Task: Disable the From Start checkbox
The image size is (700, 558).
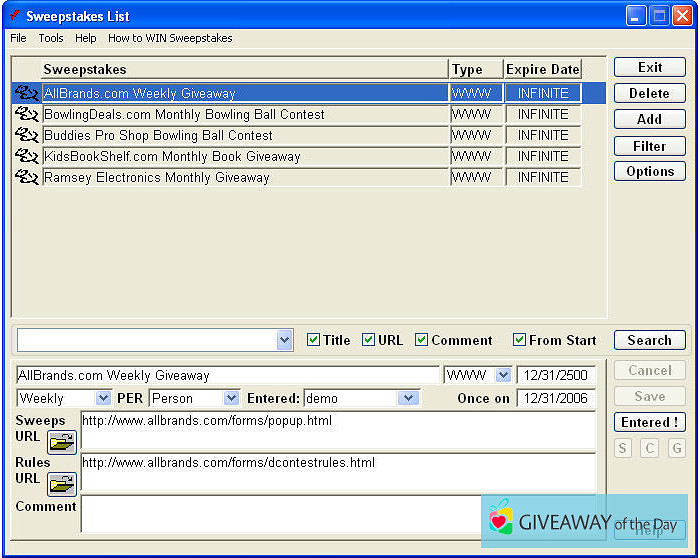Action: pyautogui.click(x=519, y=340)
